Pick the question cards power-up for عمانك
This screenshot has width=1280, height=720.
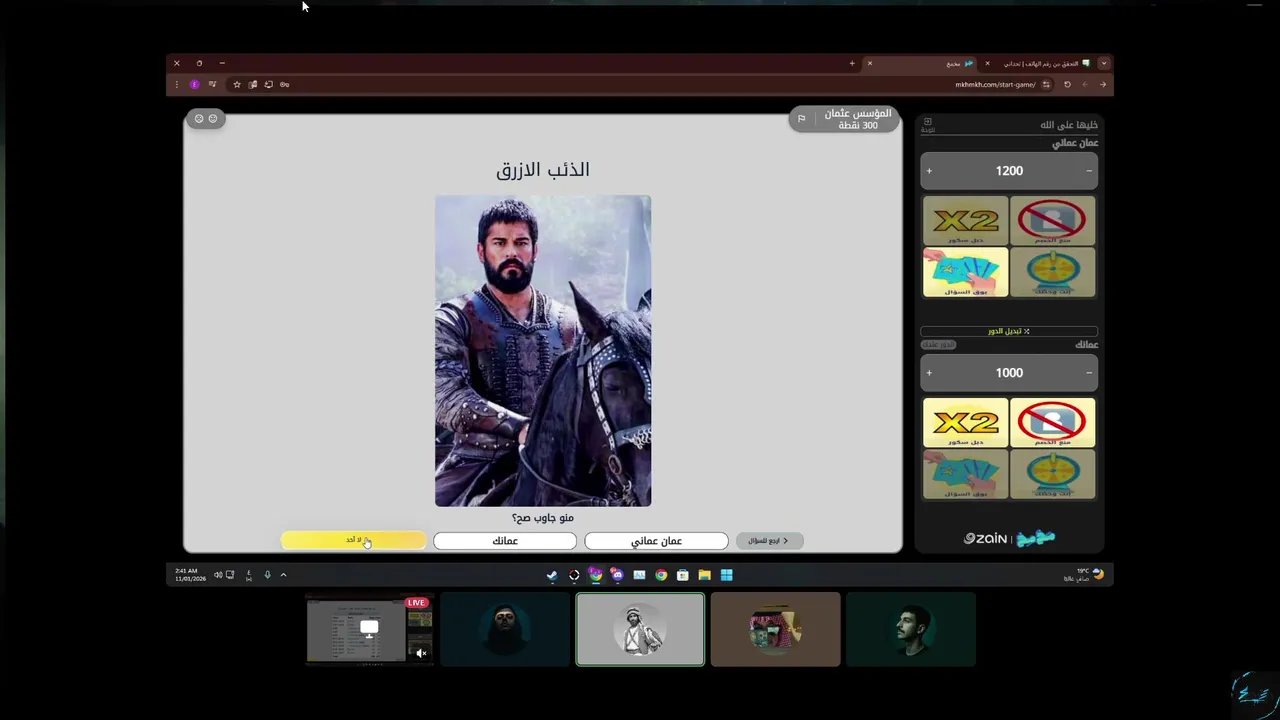tap(965, 473)
